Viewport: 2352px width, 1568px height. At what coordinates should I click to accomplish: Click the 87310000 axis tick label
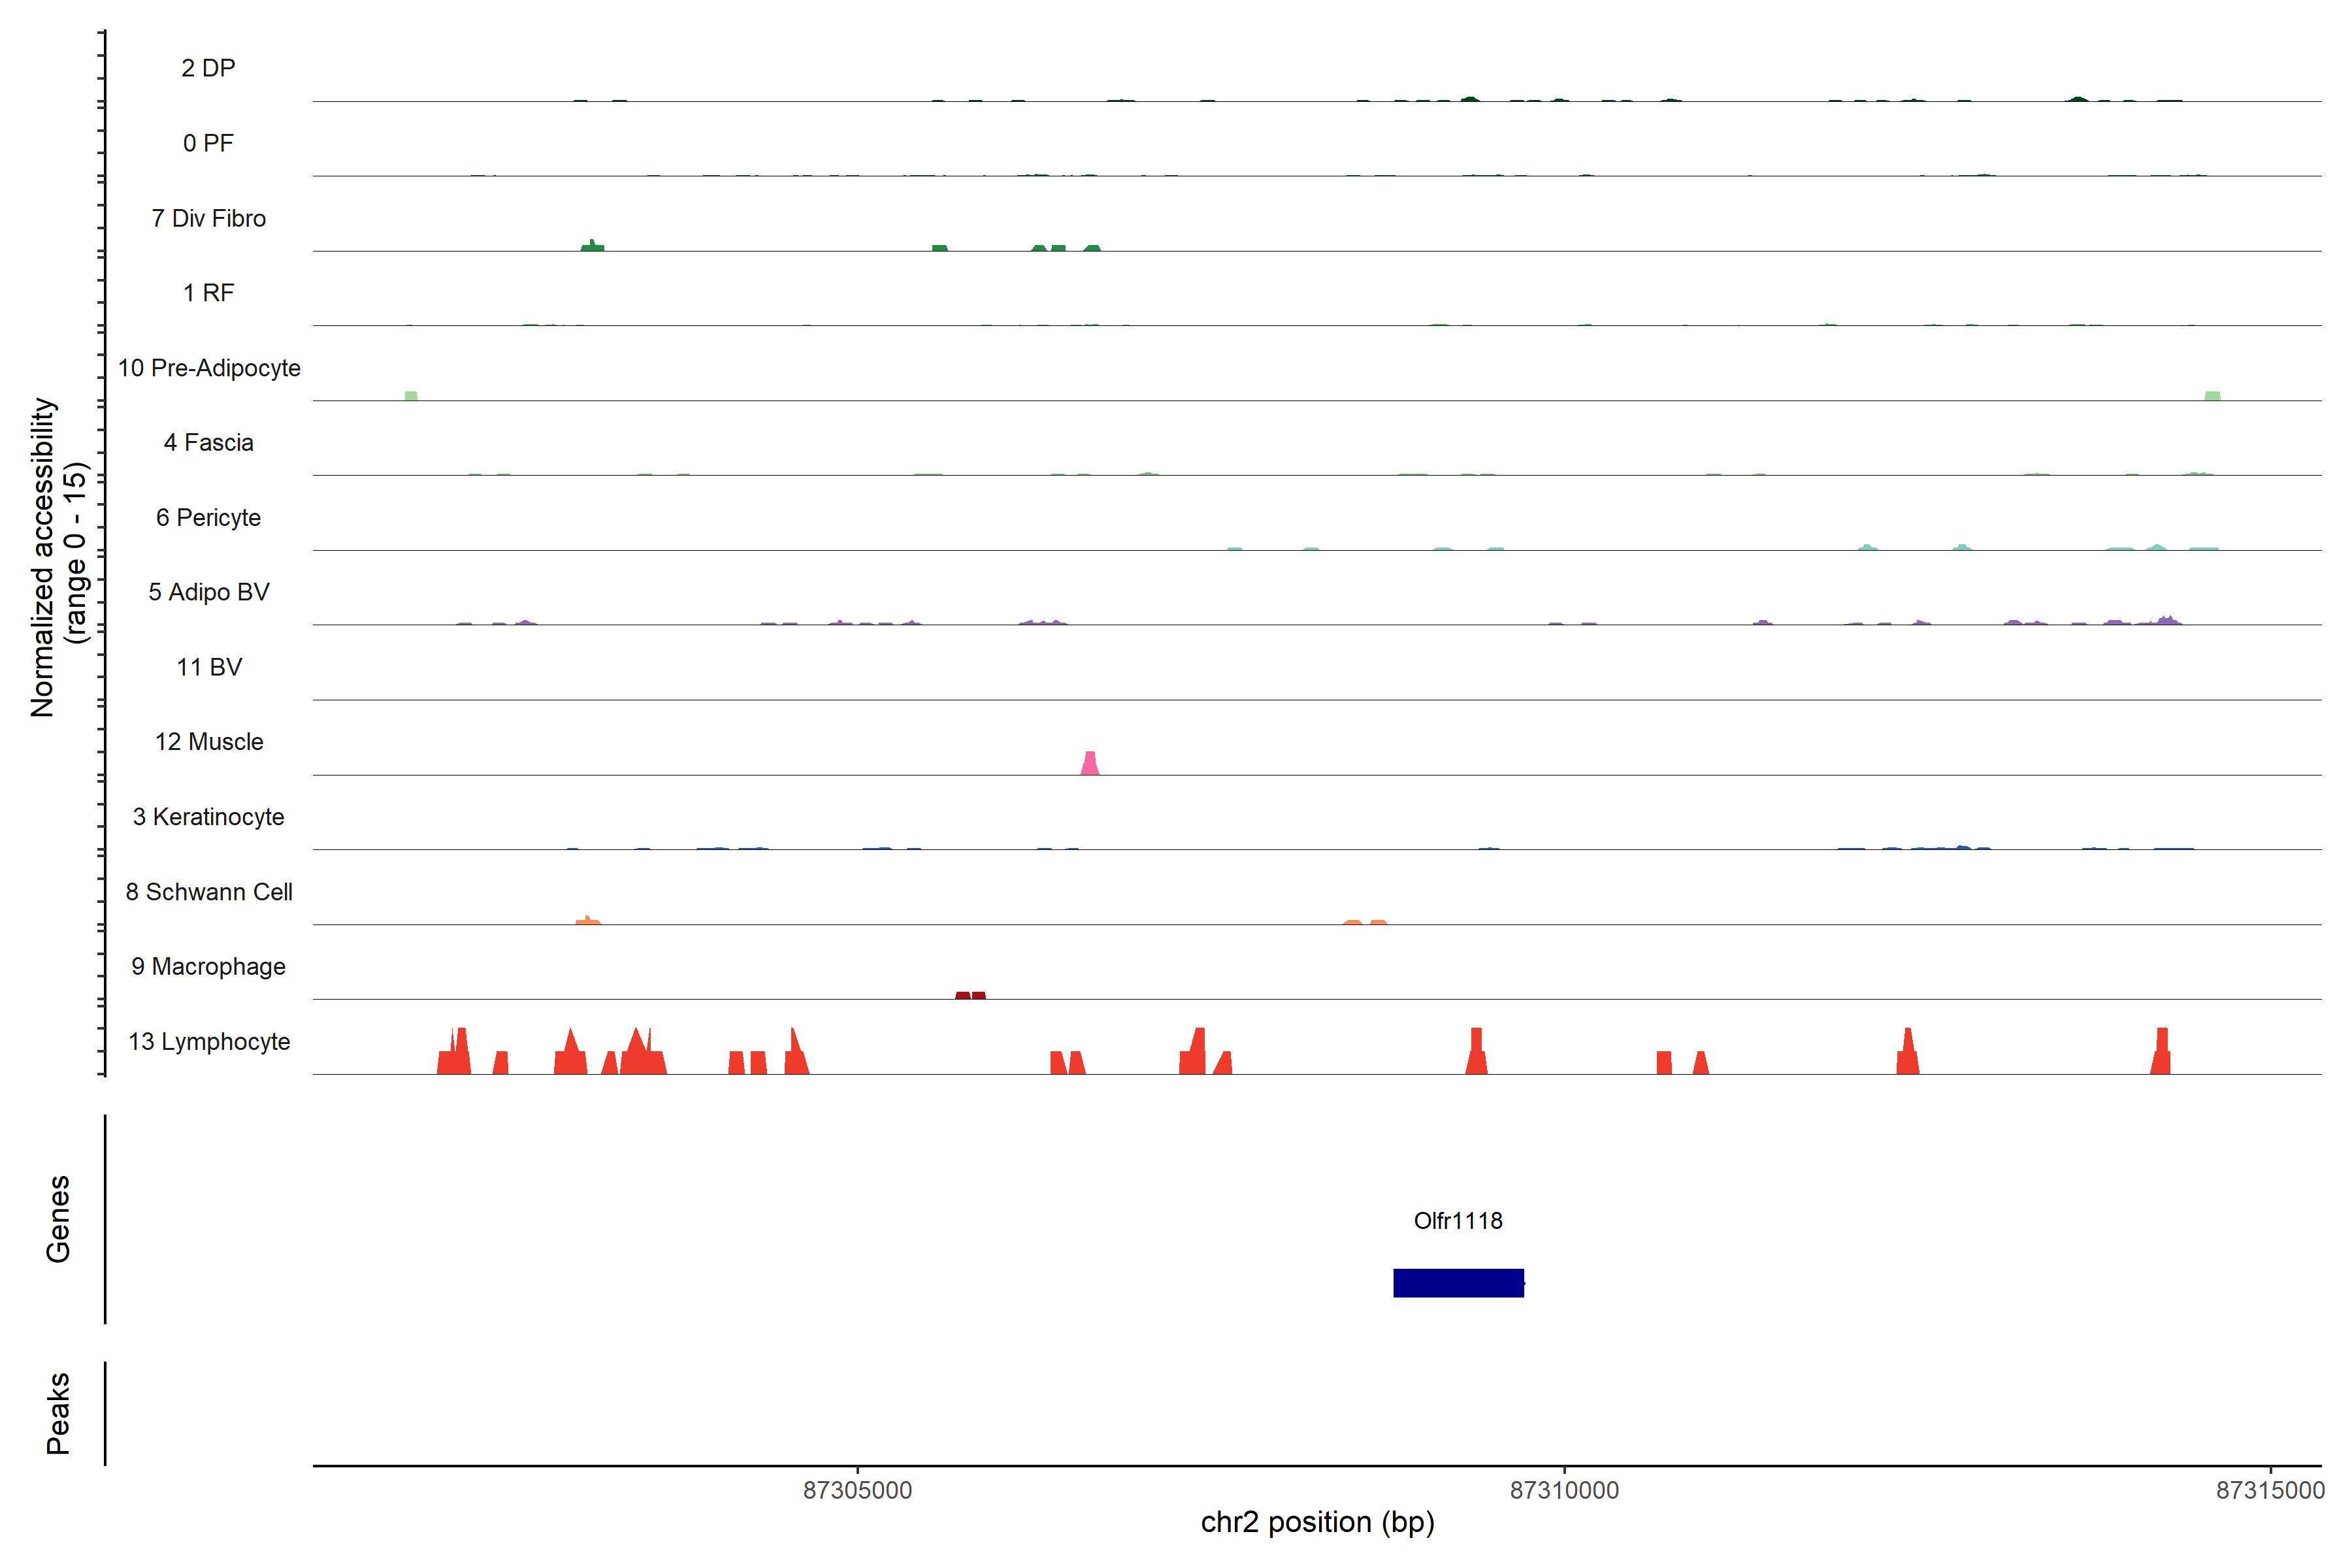1564,1491
